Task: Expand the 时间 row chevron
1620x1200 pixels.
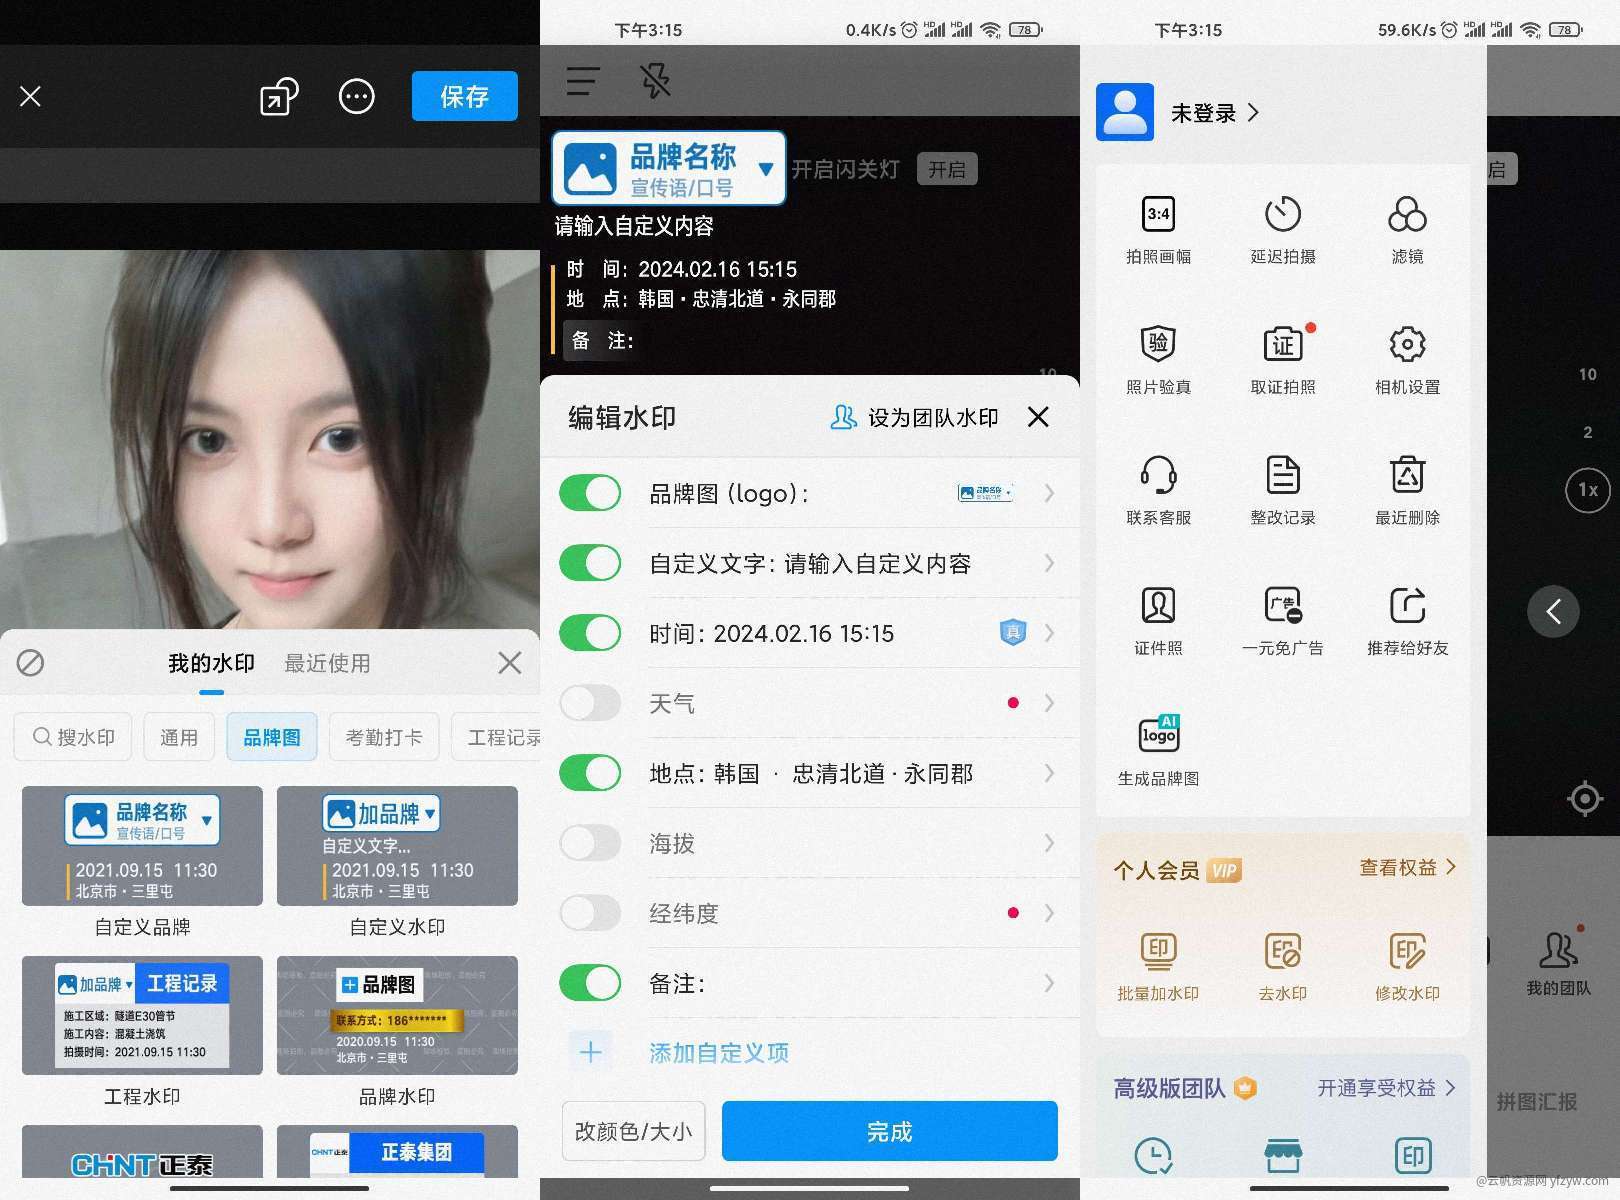Action: pyautogui.click(x=1049, y=633)
